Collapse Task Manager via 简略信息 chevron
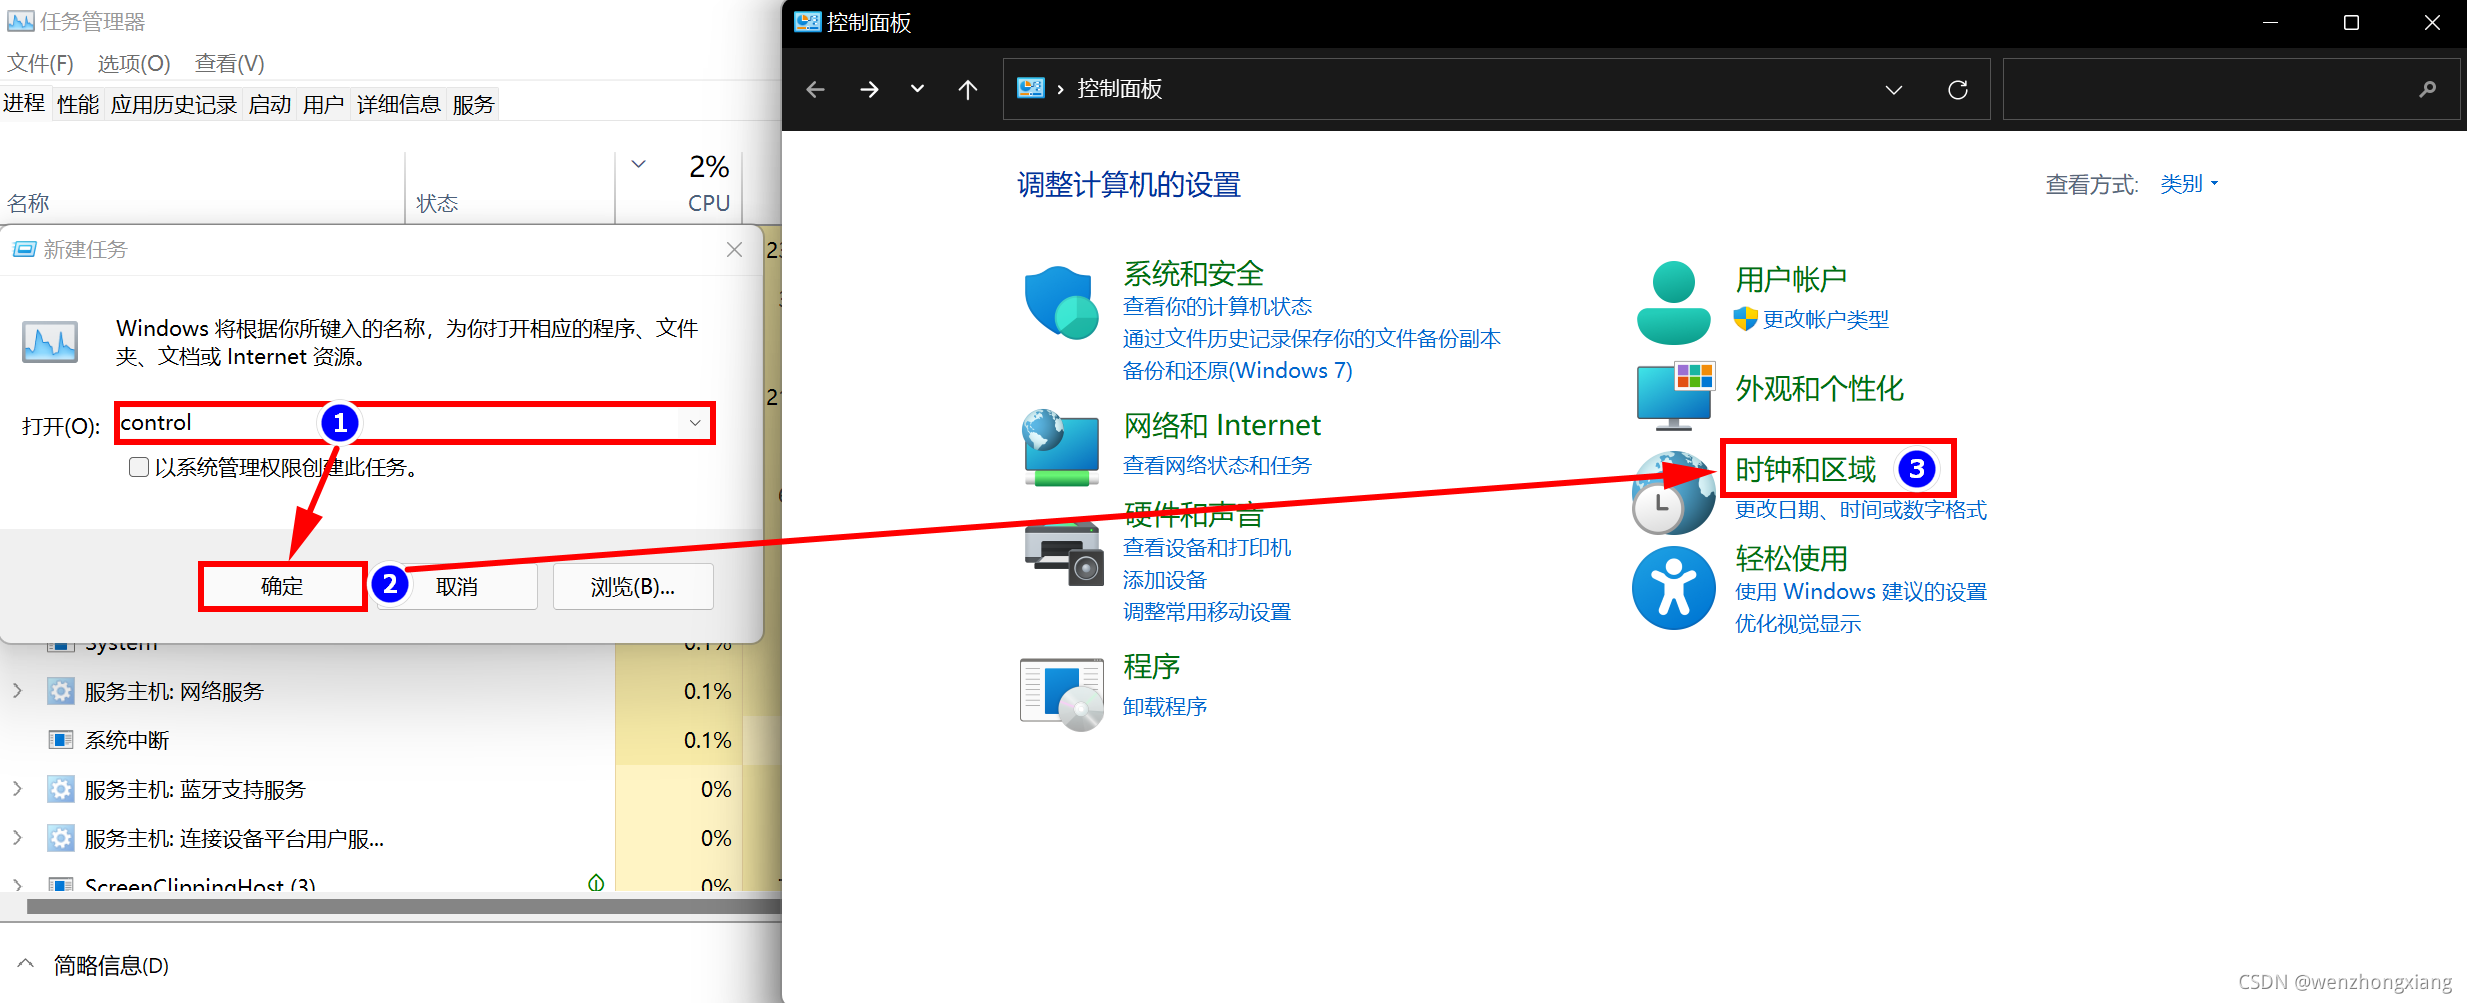 [26, 965]
